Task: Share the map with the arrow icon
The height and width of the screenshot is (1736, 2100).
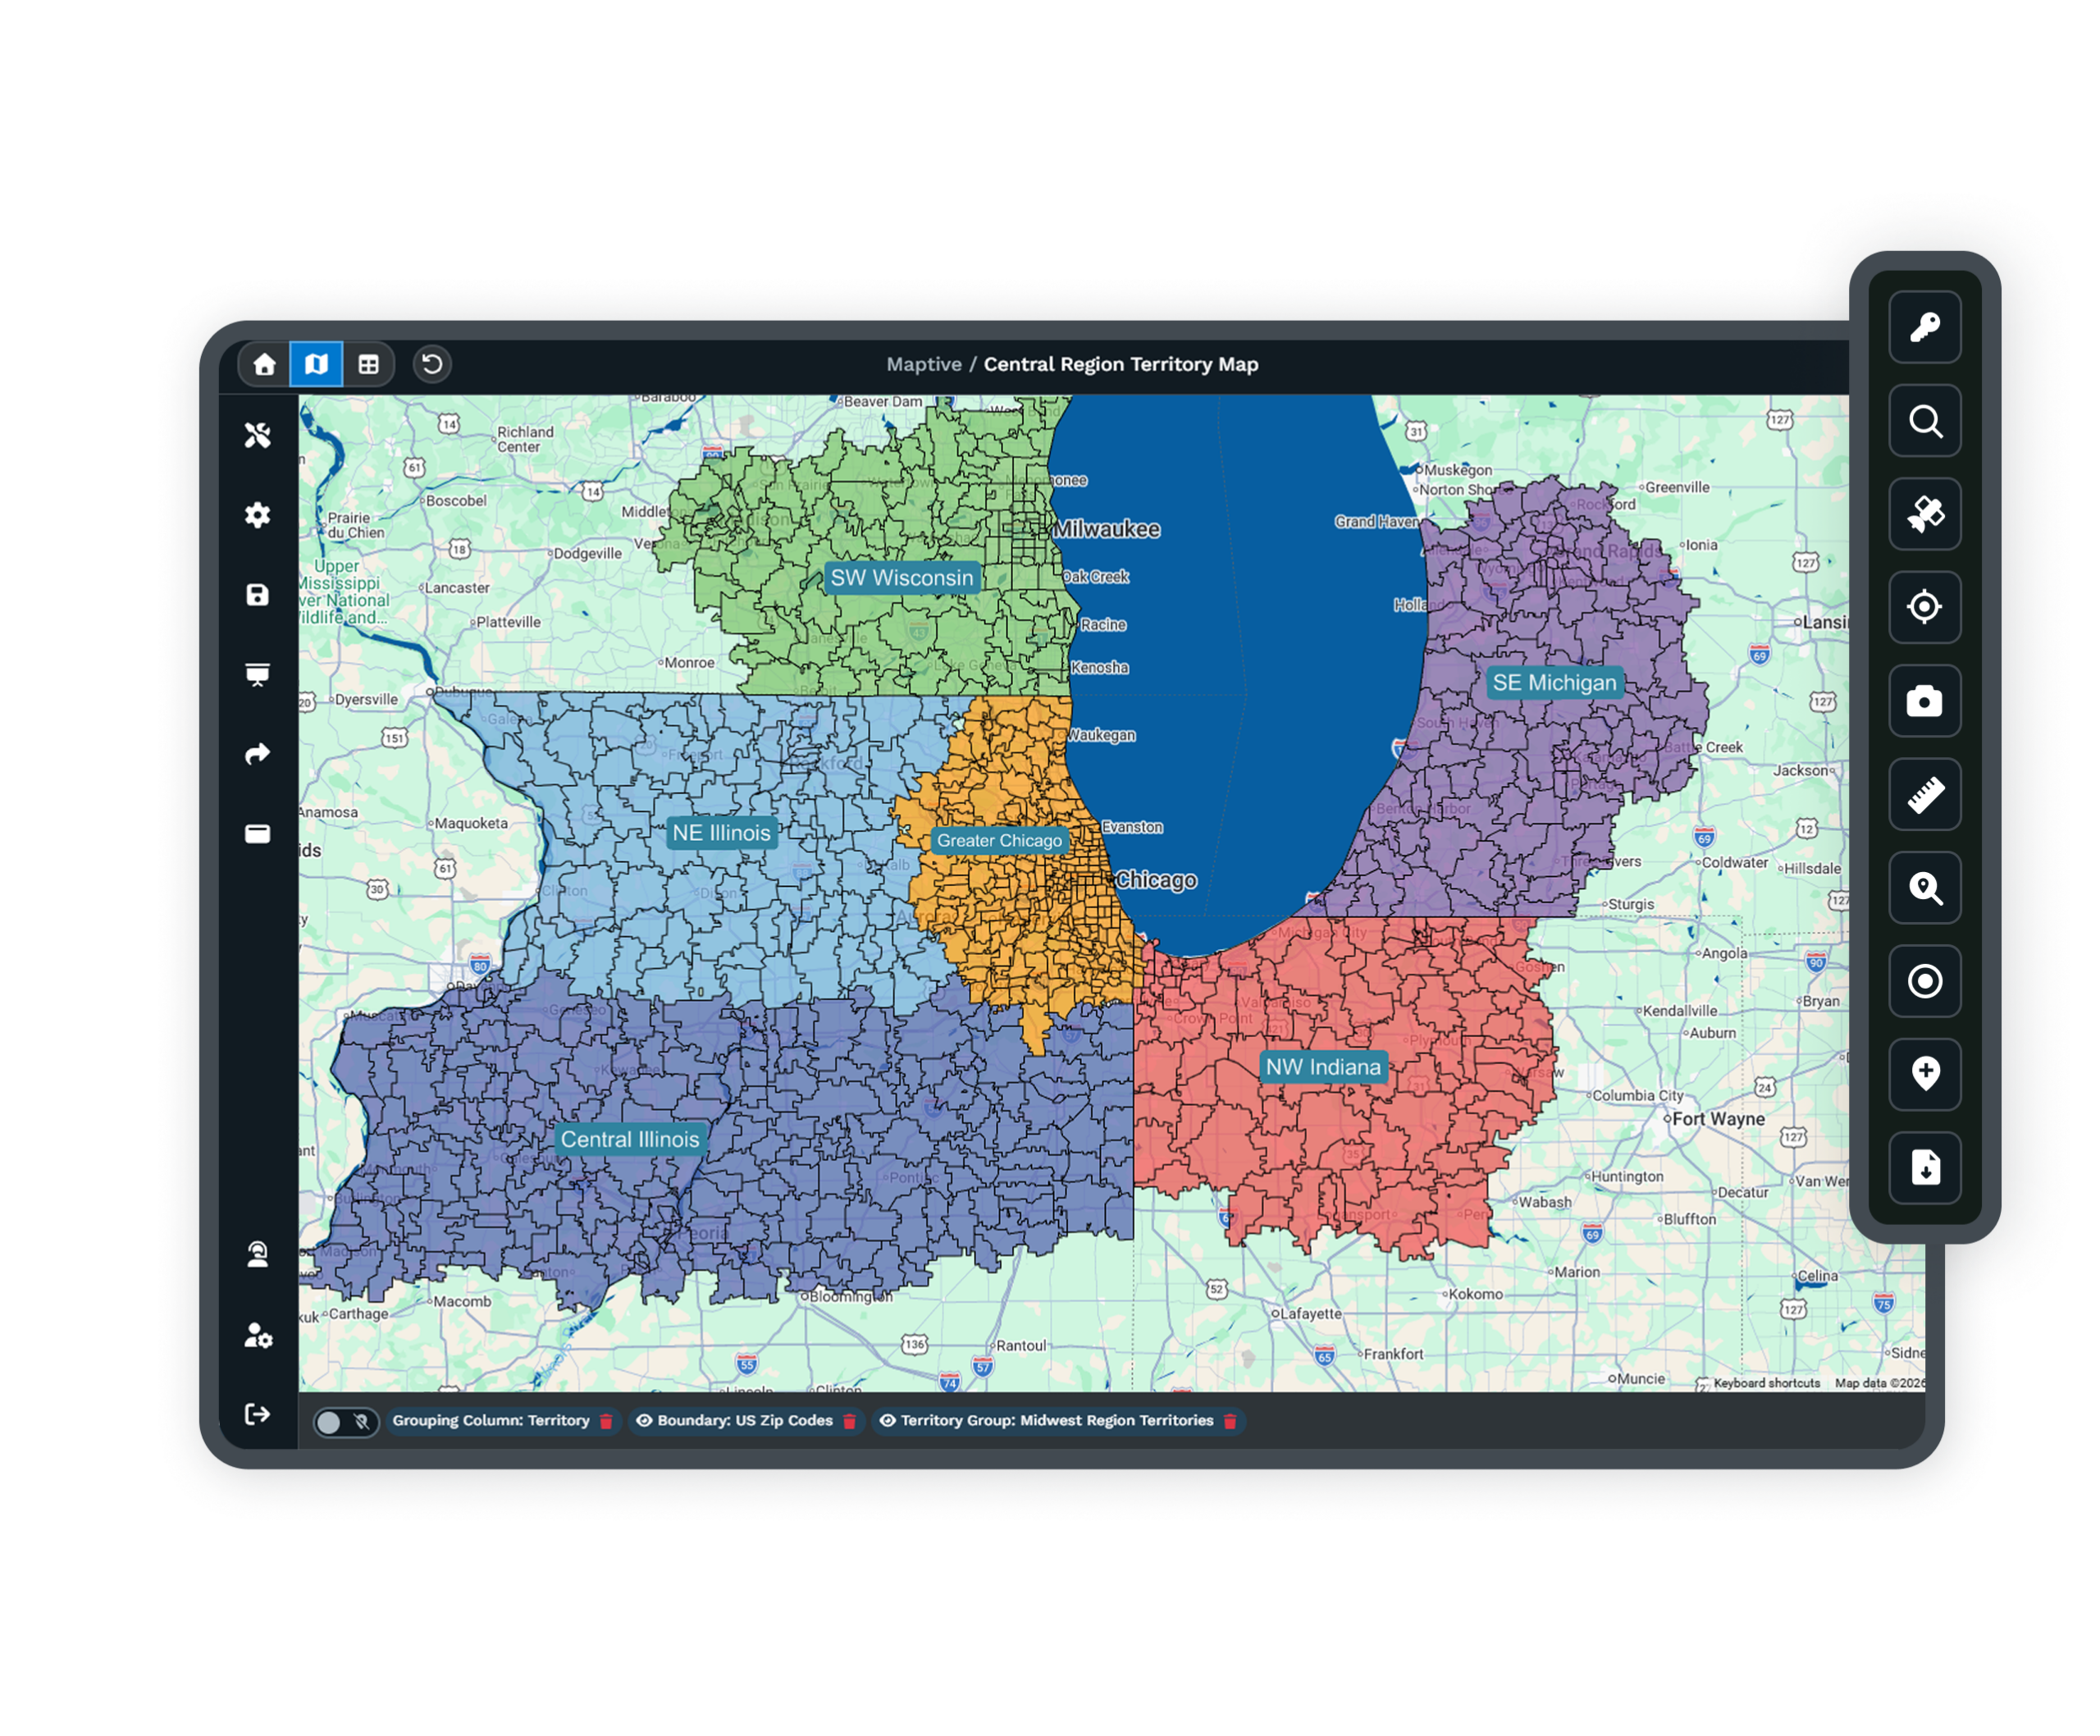Action: point(258,754)
